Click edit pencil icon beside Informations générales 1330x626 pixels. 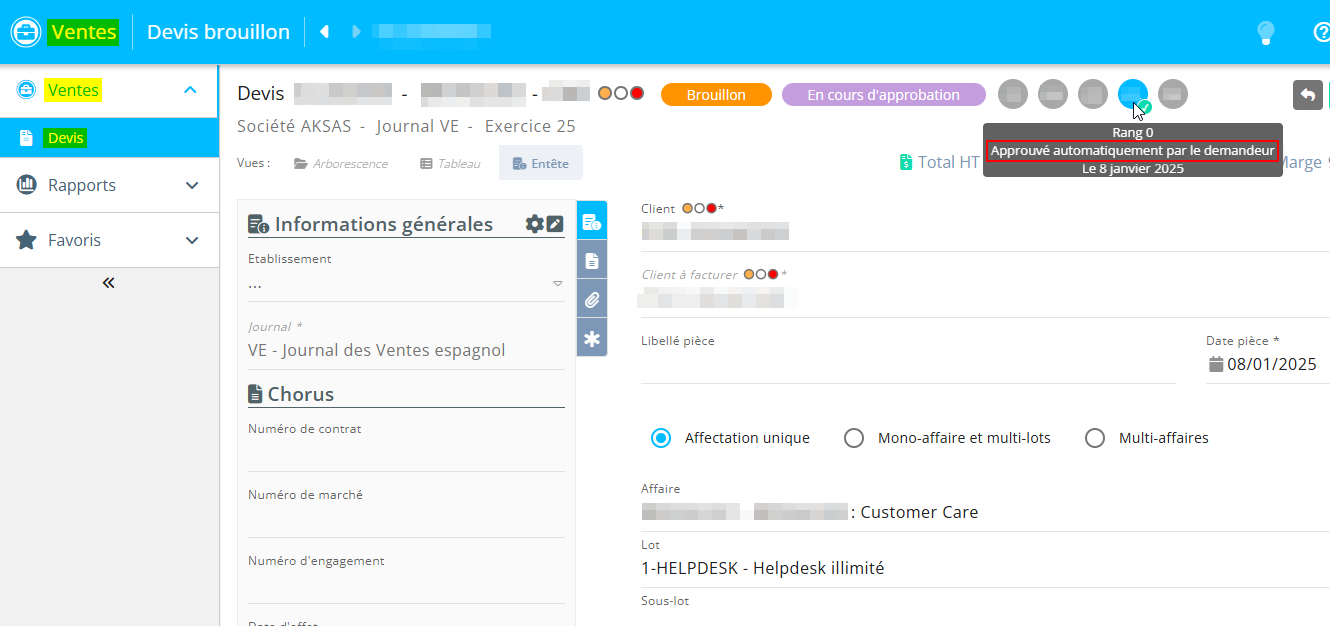click(x=555, y=224)
